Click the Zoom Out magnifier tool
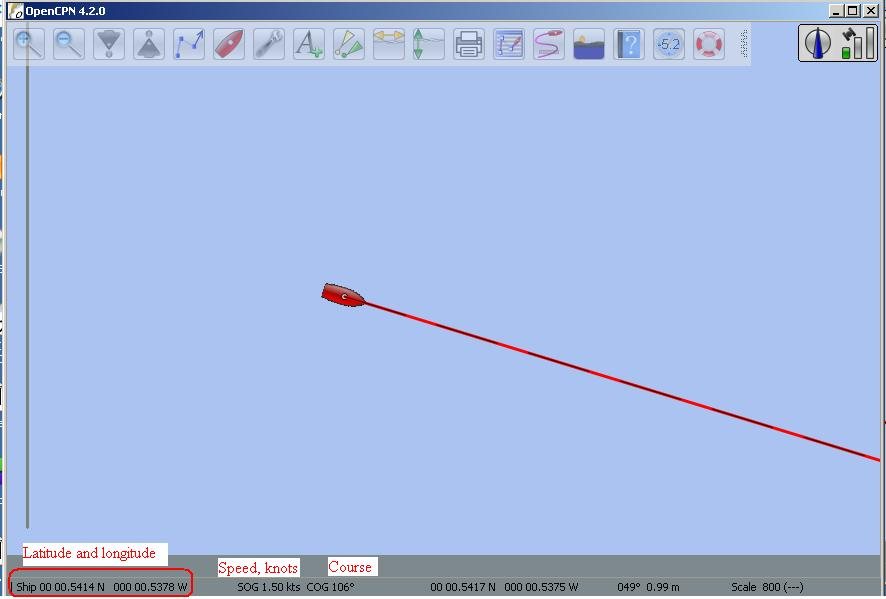Viewport: 886px width, 599px height. pyautogui.click(x=69, y=44)
